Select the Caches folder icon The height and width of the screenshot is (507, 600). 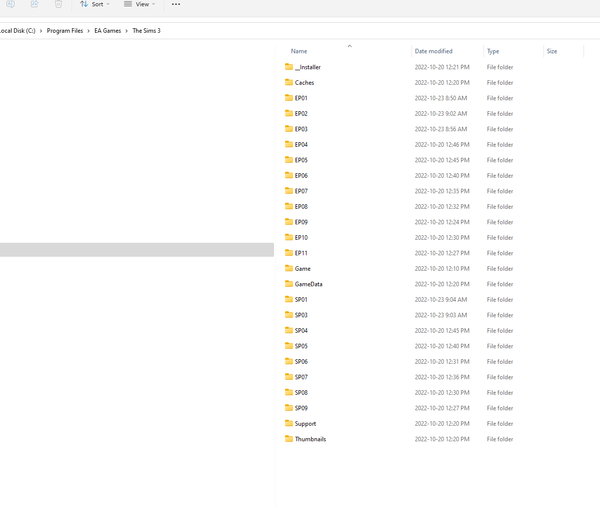coord(289,82)
